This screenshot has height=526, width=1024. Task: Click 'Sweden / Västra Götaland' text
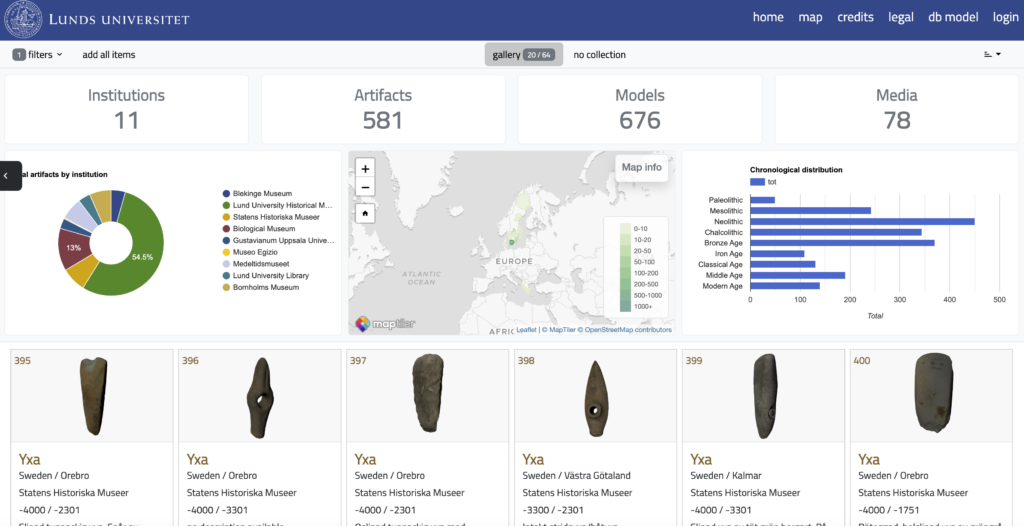pyautogui.click(x=577, y=476)
